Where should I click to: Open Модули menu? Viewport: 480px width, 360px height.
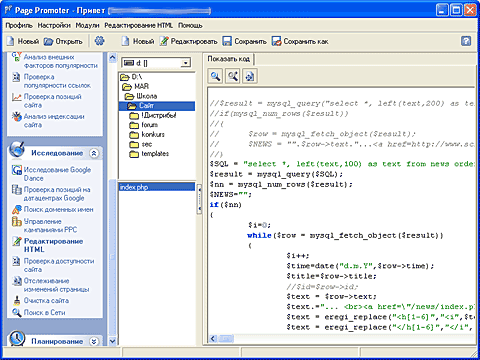coord(87,25)
